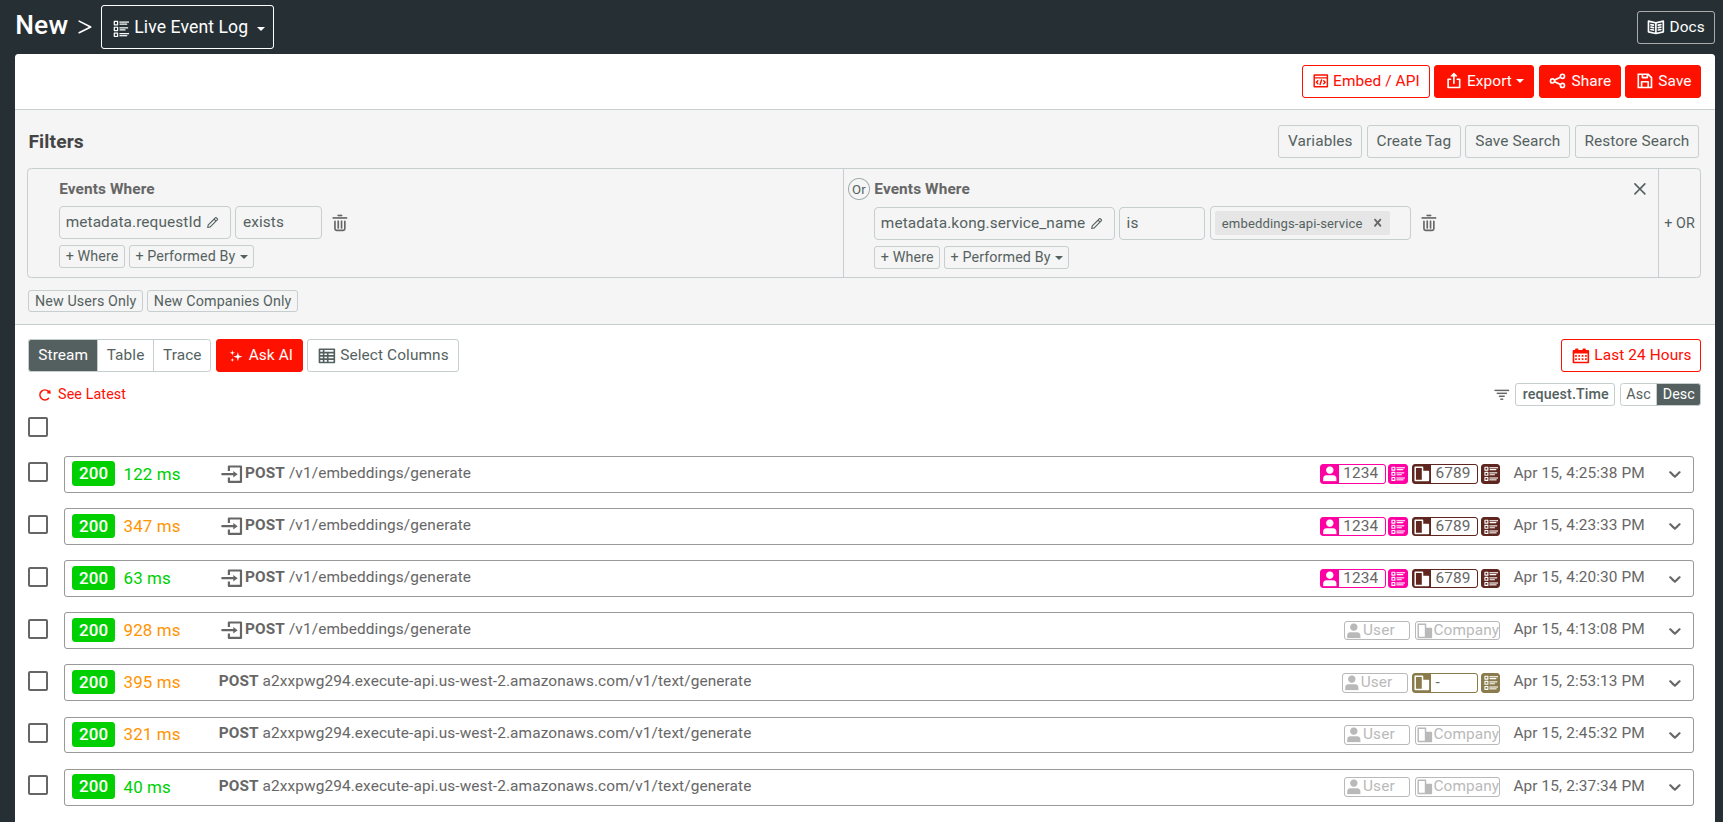Expand the Apr 15, 2:53:13 PM event
This screenshot has height=822, width=1723.
point(1675,683)
